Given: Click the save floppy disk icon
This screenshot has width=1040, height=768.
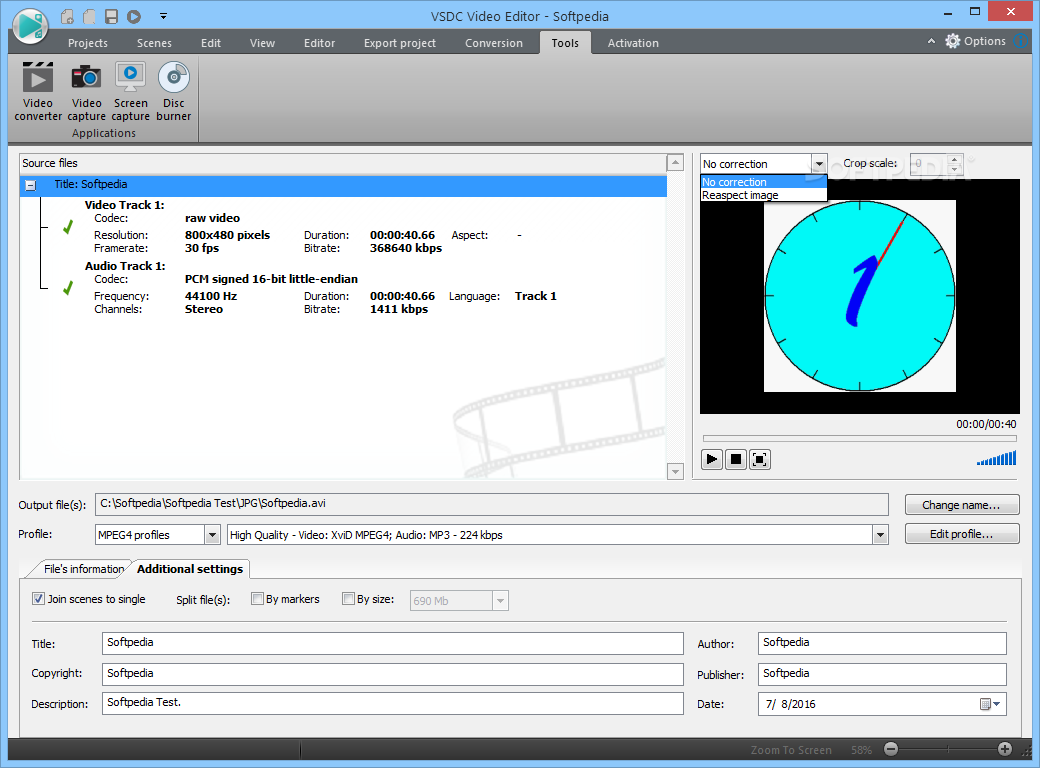Looking at the screenshot, I should pos(111,16).
